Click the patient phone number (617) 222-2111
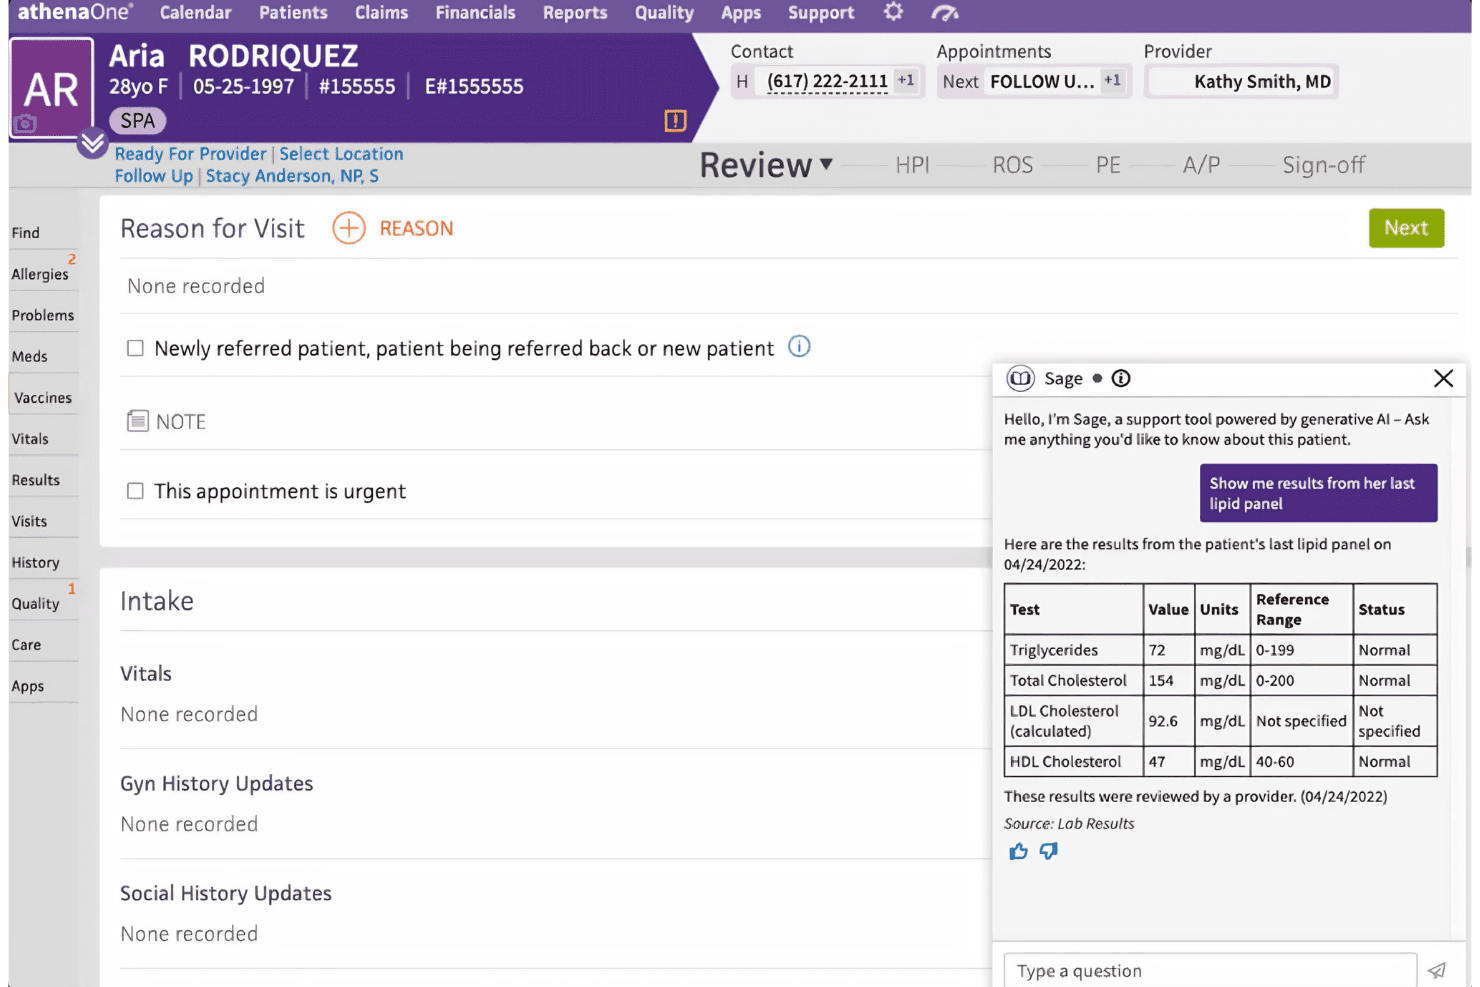 (827, 81)
